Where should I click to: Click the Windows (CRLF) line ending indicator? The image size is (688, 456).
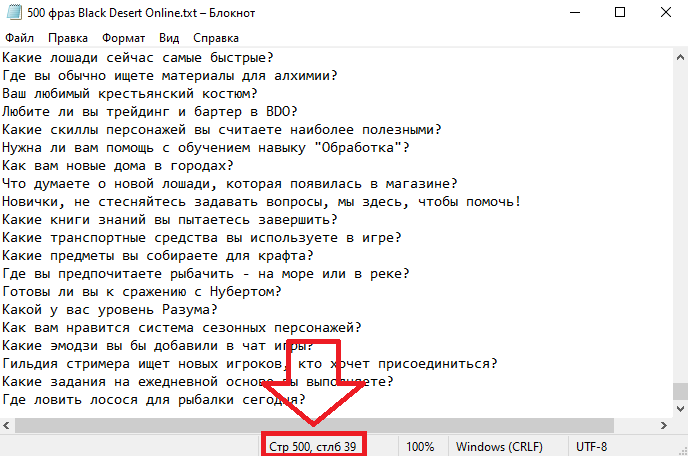(x=499, y=447)
